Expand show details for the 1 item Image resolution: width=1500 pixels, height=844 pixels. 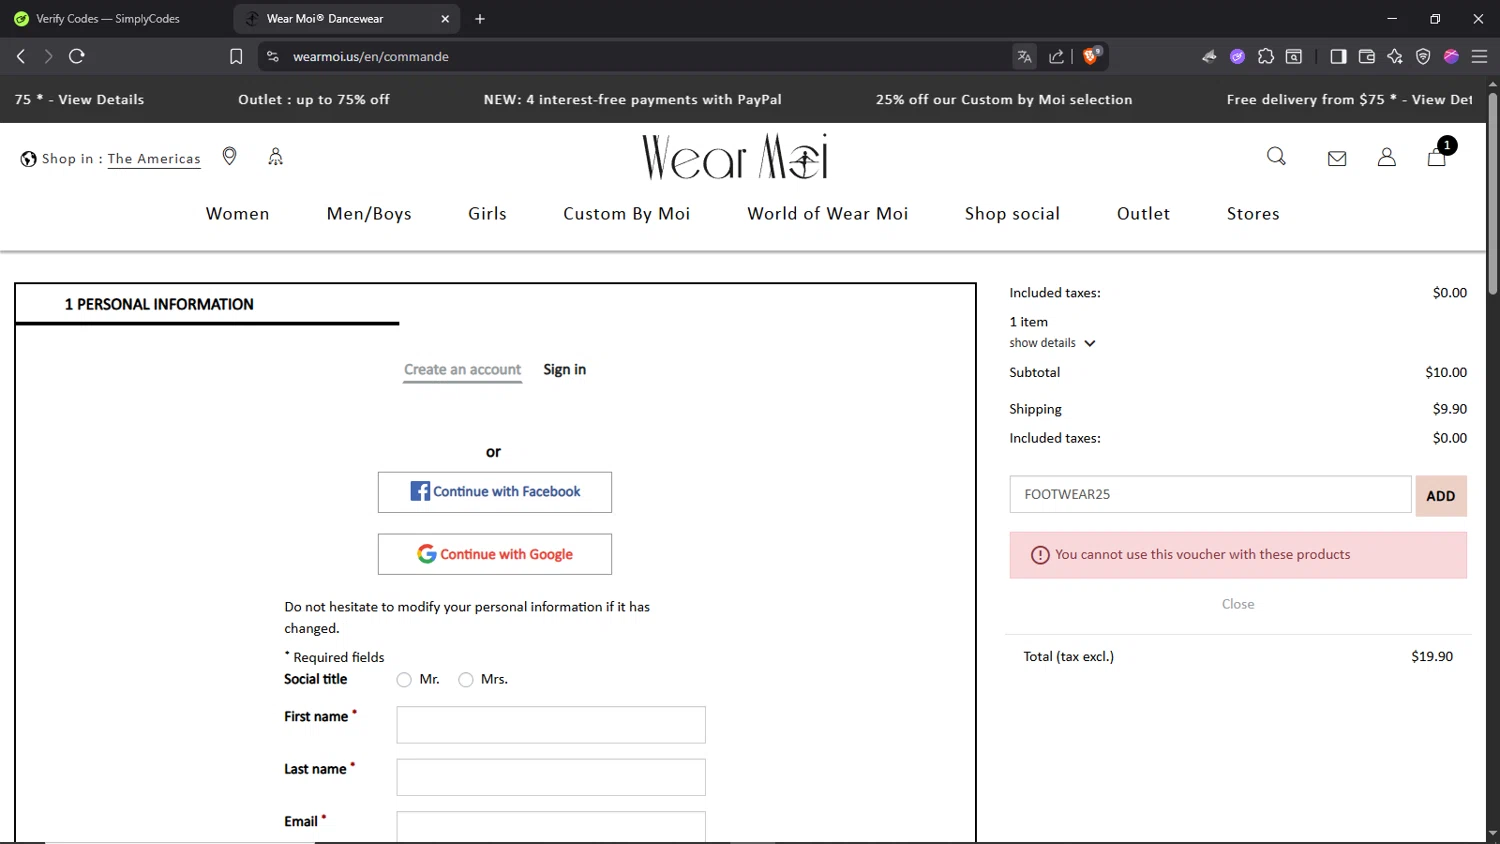(1053, 343)
